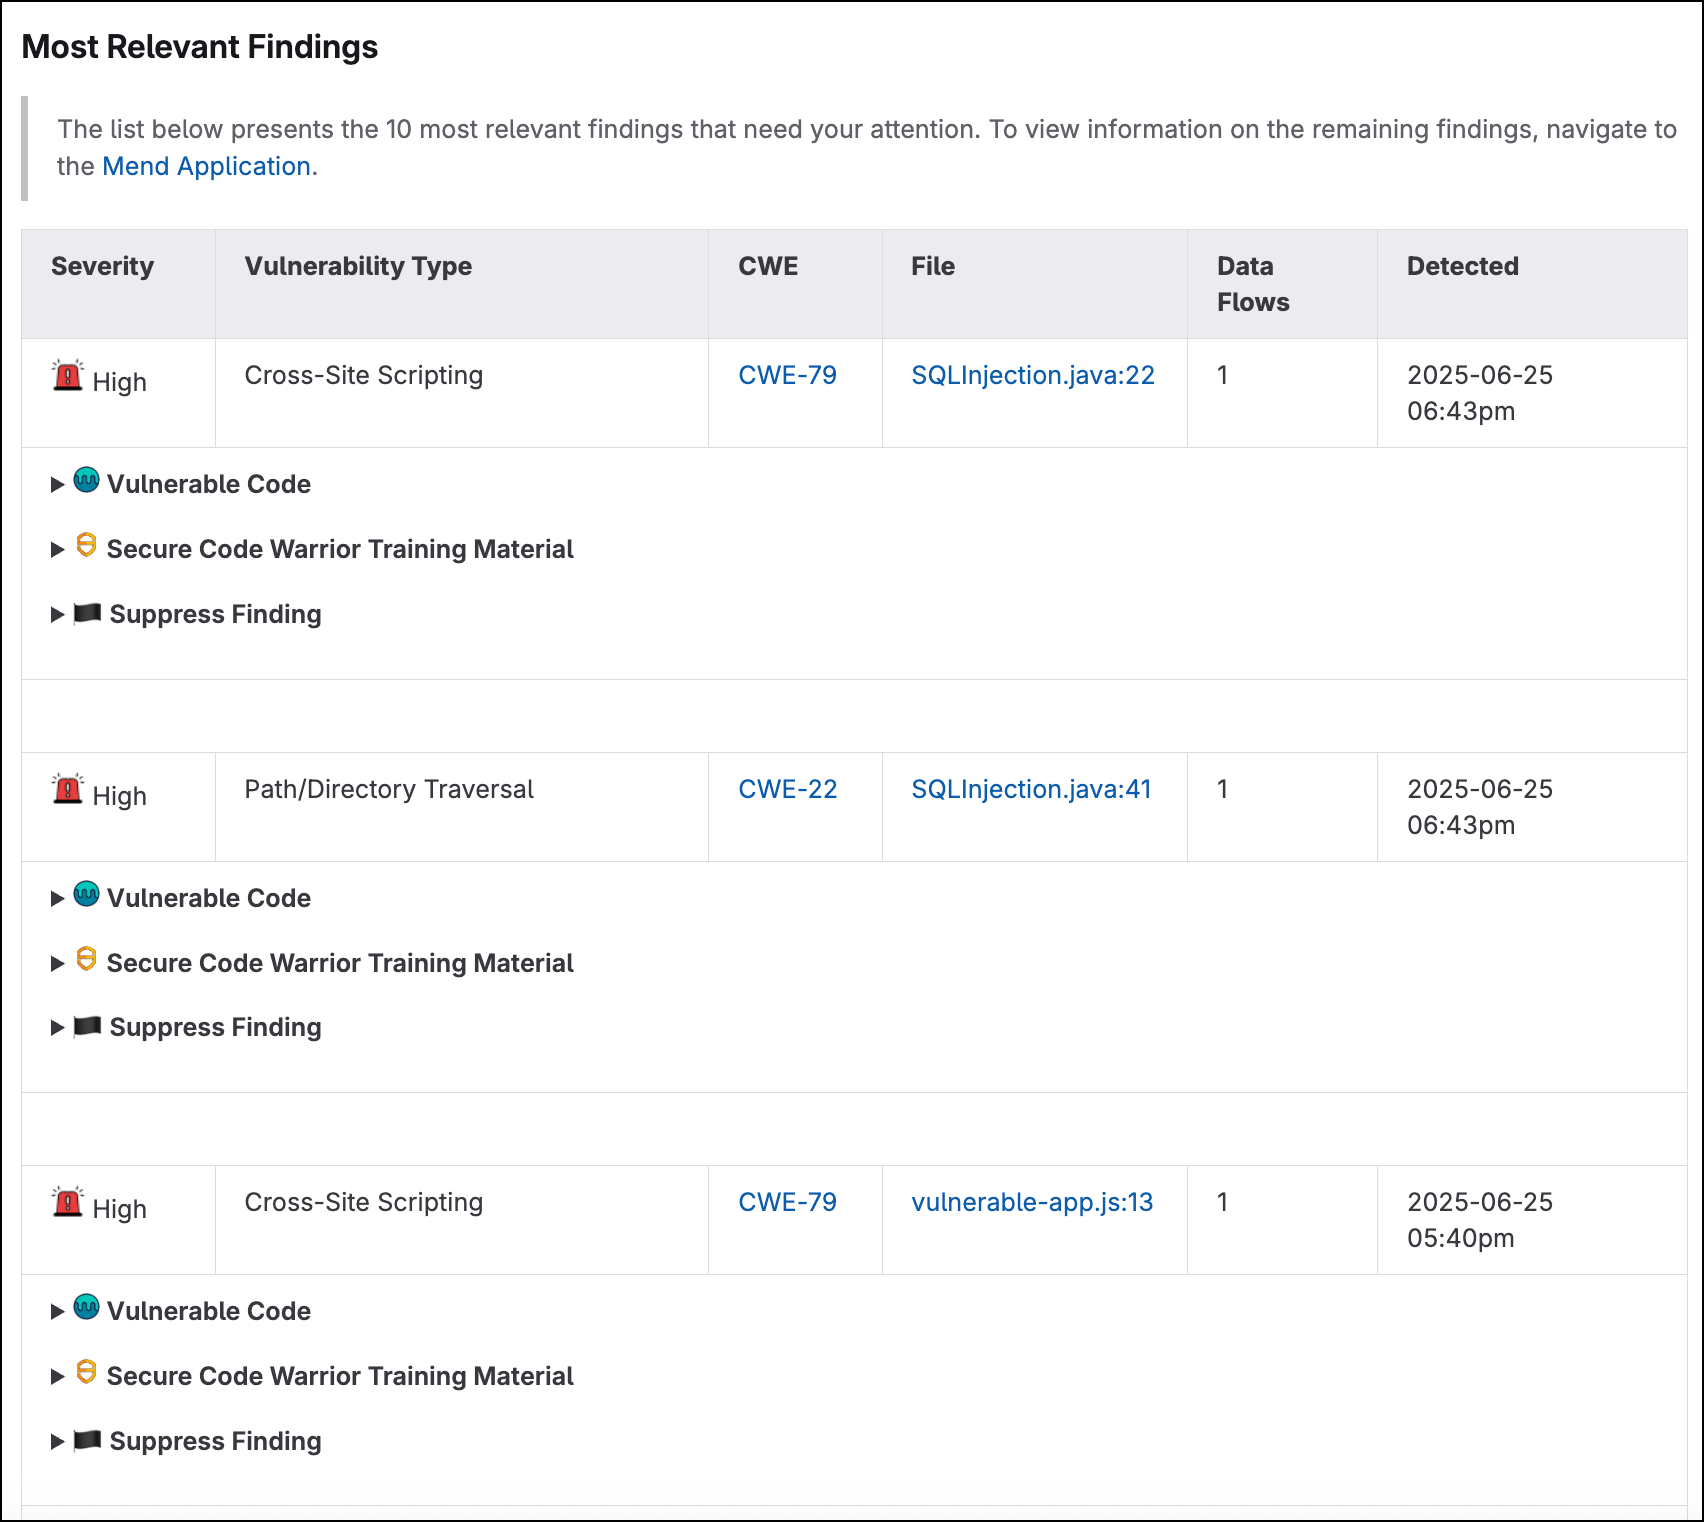Click the Secure Code Warrior shield icon for SQLInjection.java:41
The width and height of the screenshot is (1704, 1522).
[87, 960]
